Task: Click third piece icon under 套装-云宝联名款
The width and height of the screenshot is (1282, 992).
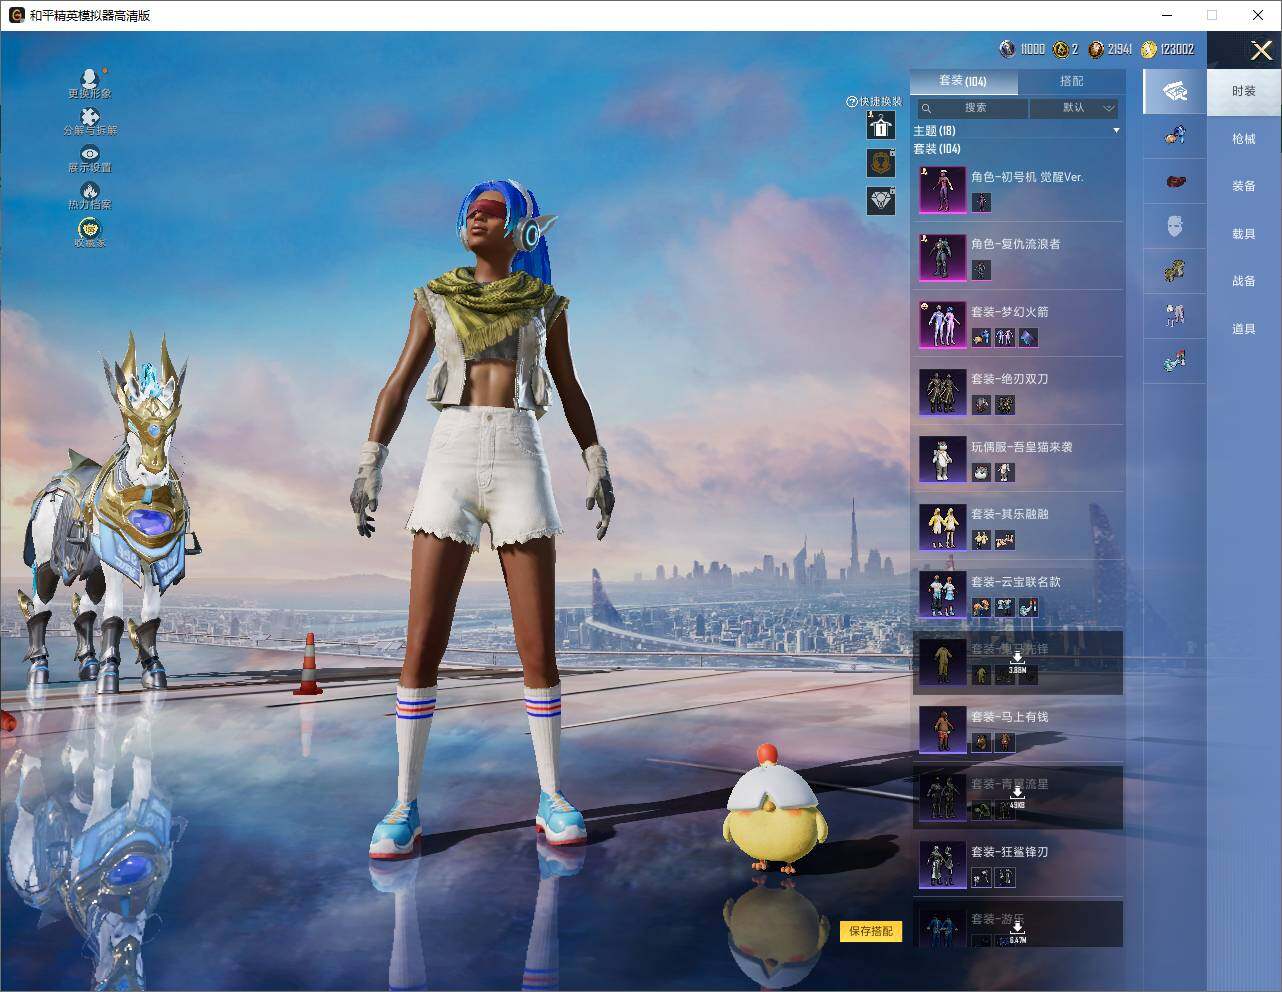Action: [1028, 607]
